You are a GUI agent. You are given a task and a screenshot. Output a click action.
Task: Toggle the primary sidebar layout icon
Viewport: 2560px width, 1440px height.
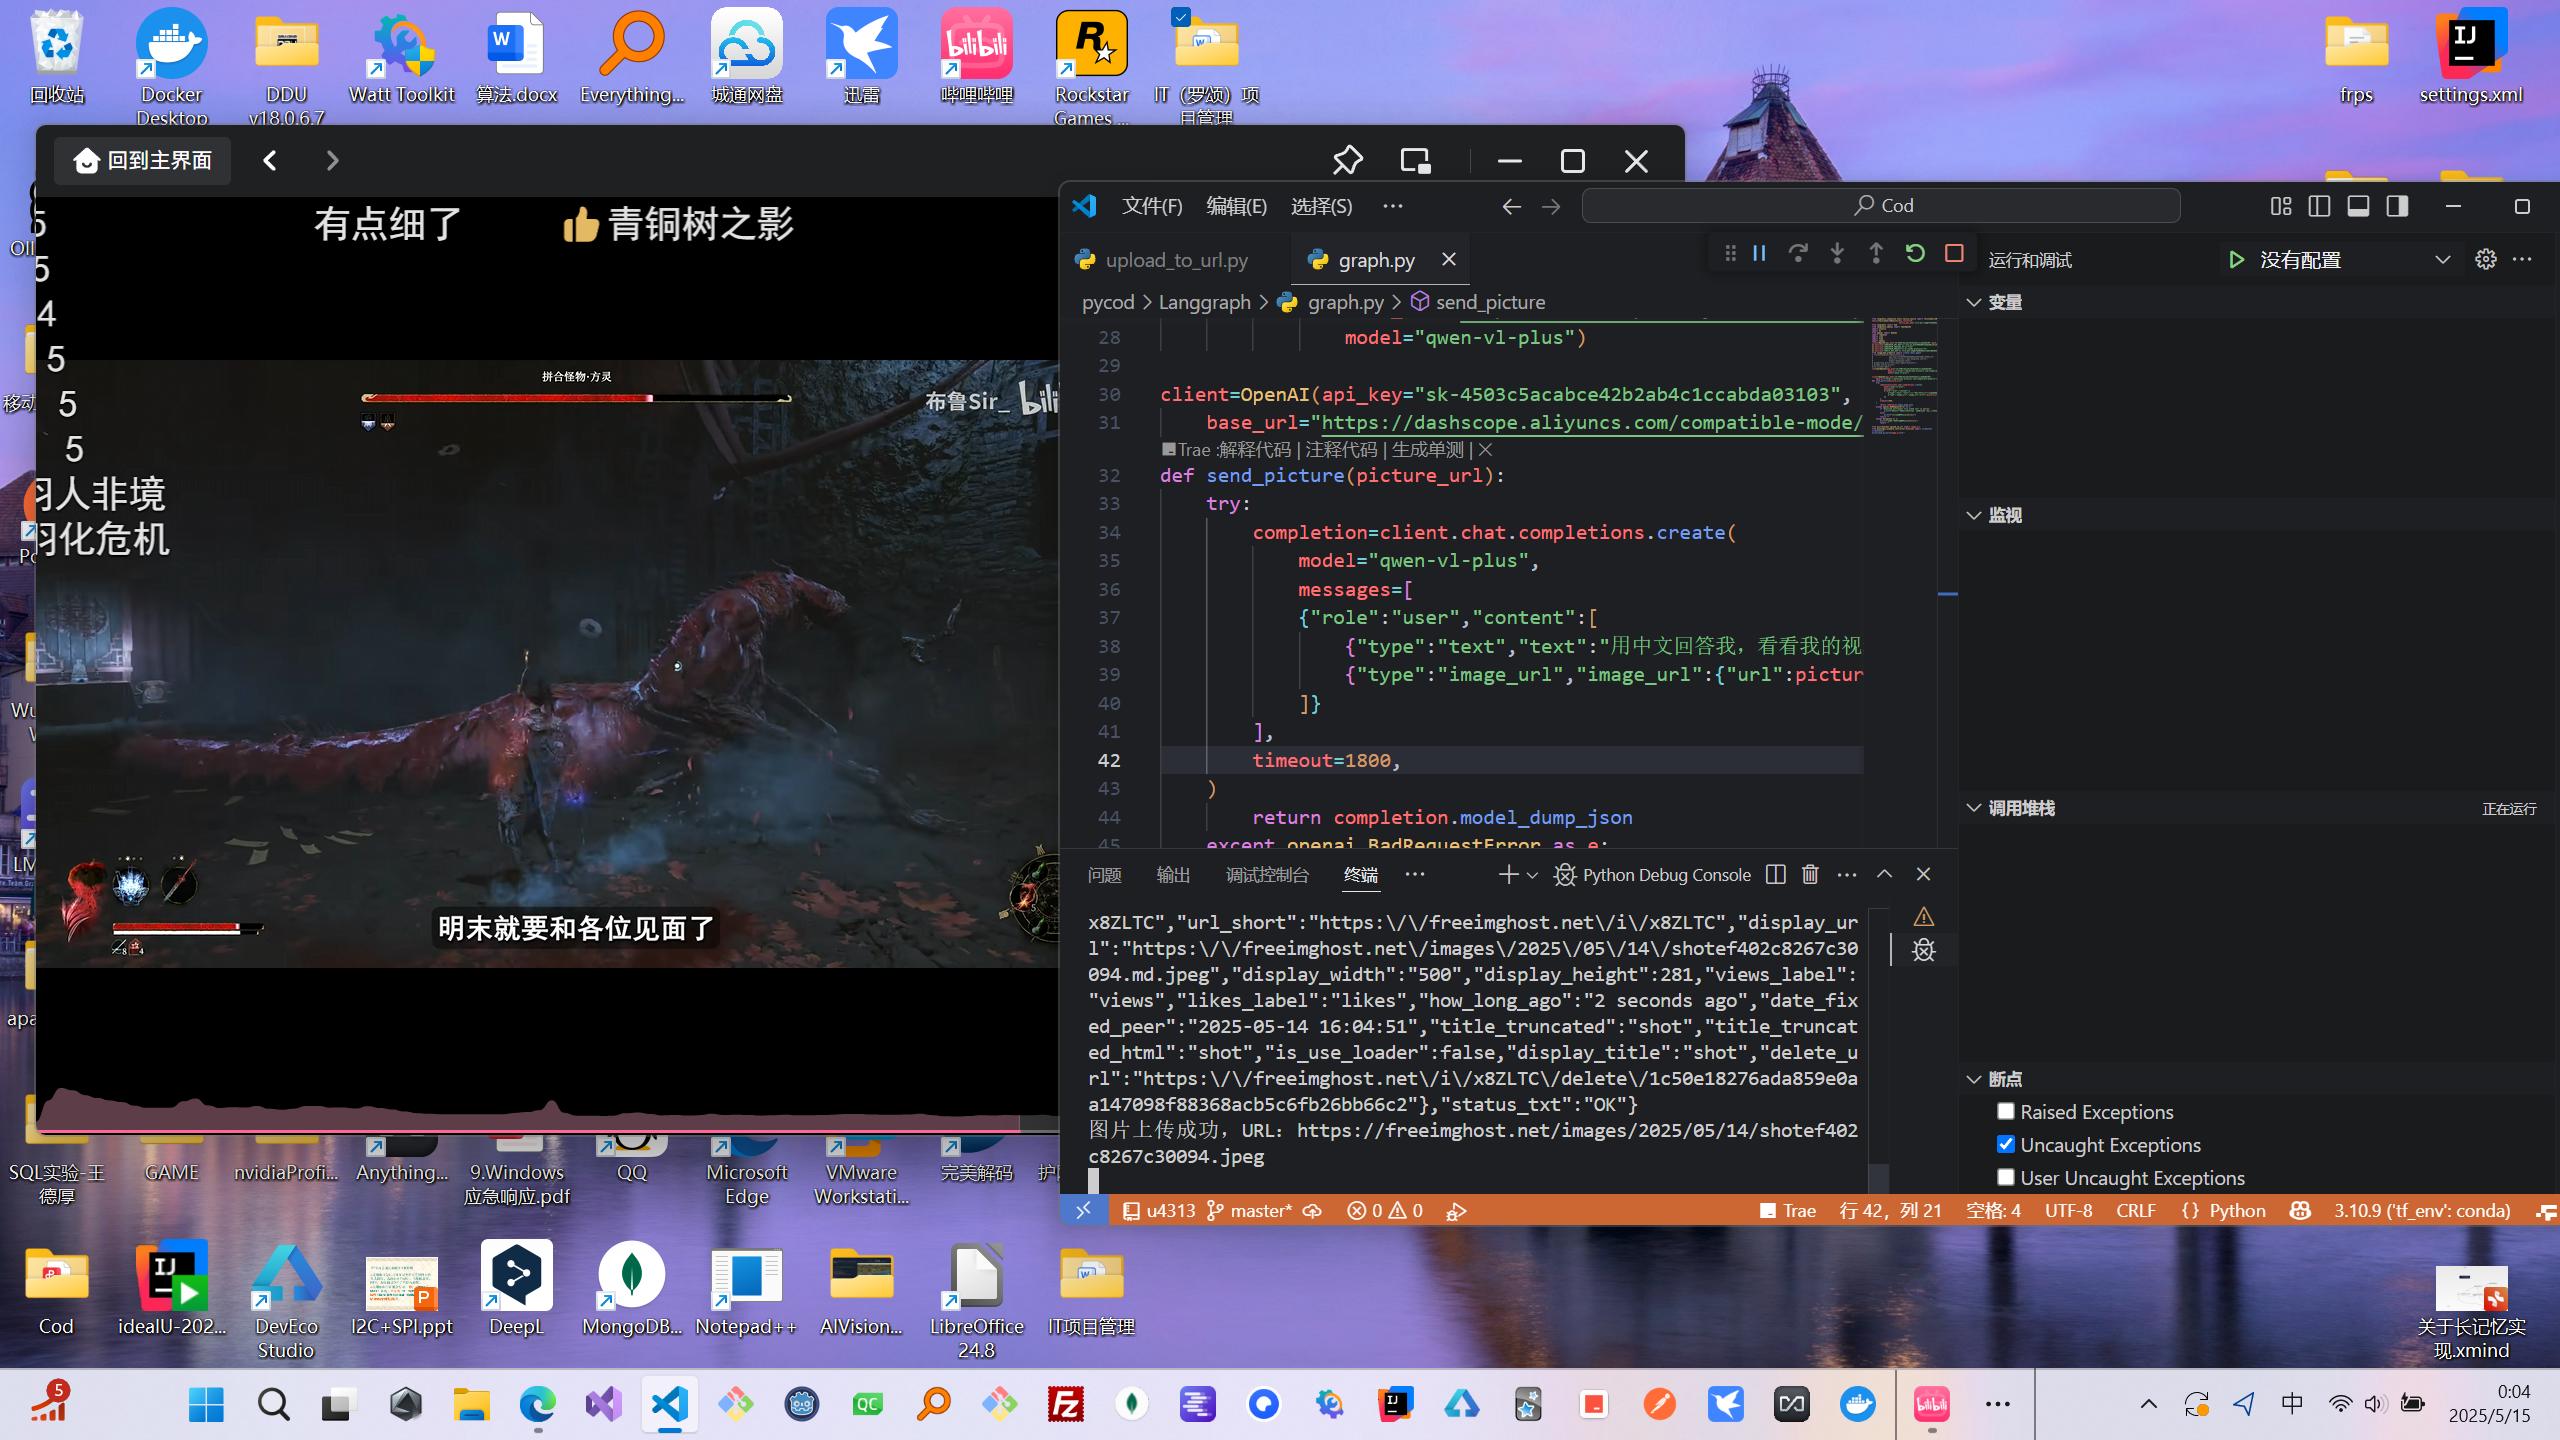point(2320,206)
